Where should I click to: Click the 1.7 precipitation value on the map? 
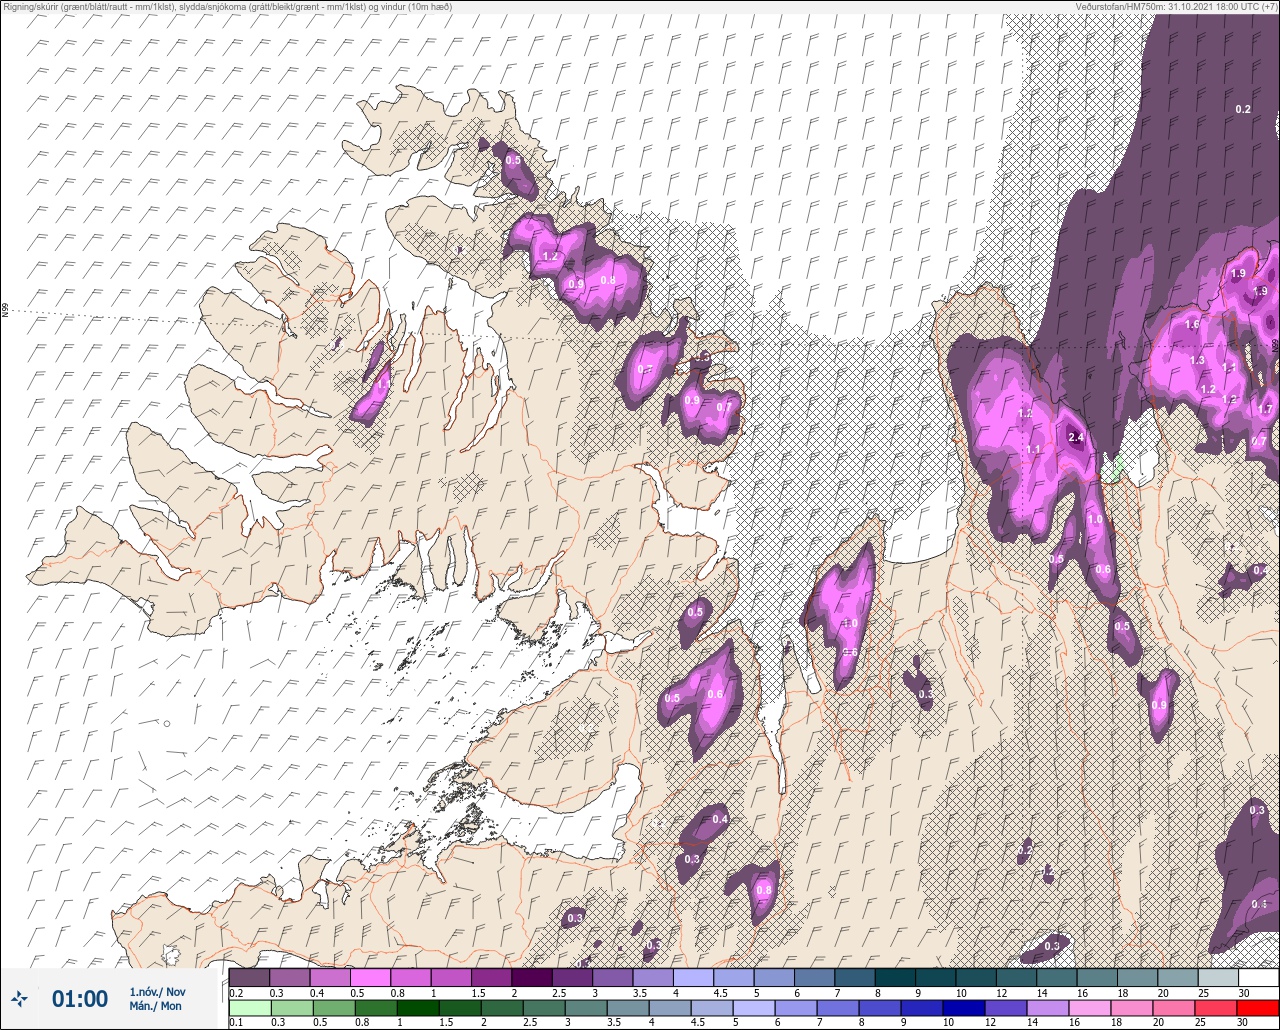1265,408
